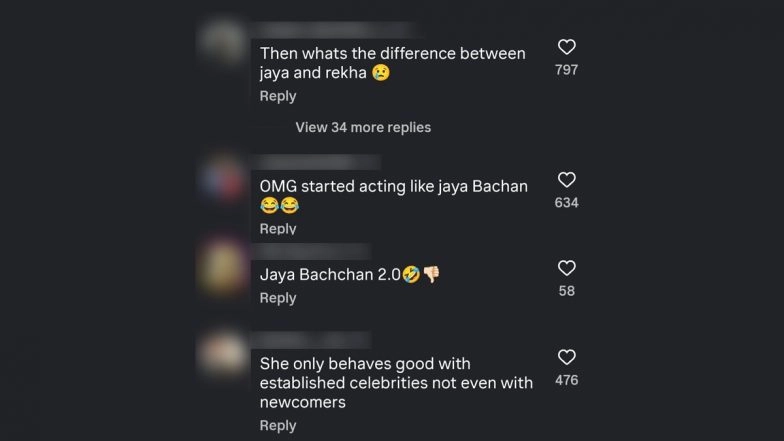Click the 58 likes count
Image resolution: width=784 pixels, height=441 pixels.
566,290
